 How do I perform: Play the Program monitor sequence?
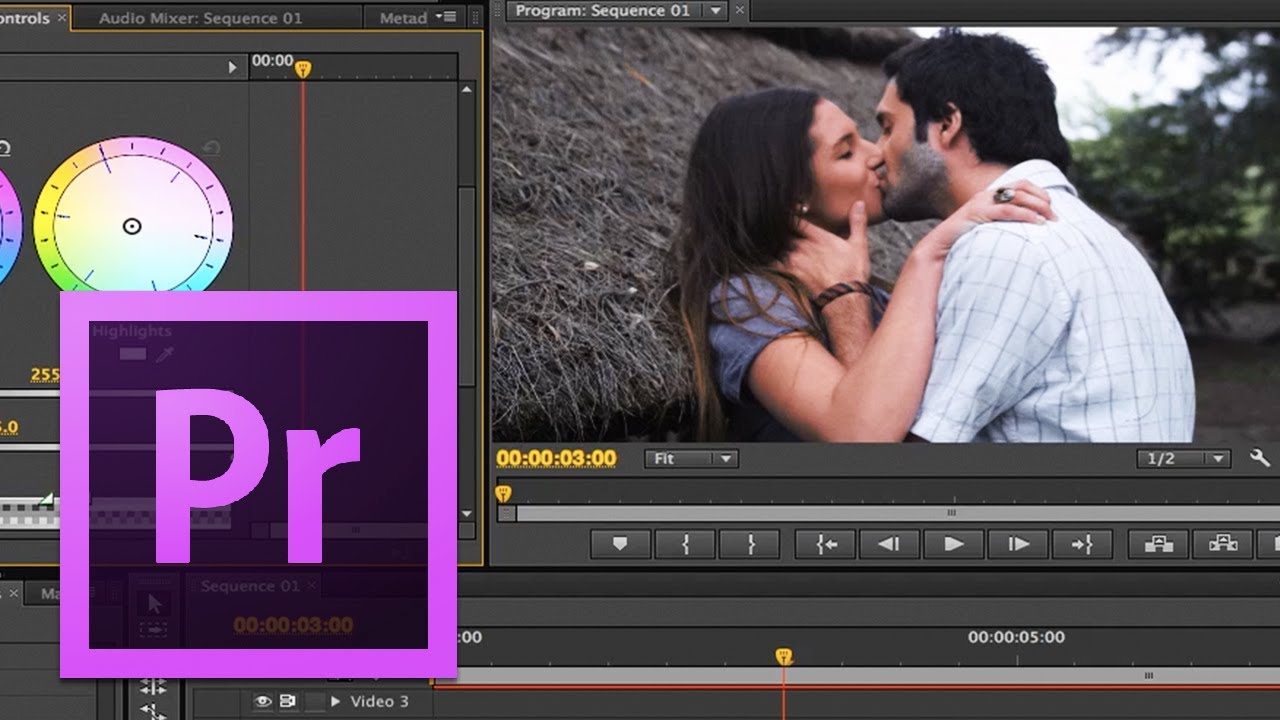tap(954, 544)
